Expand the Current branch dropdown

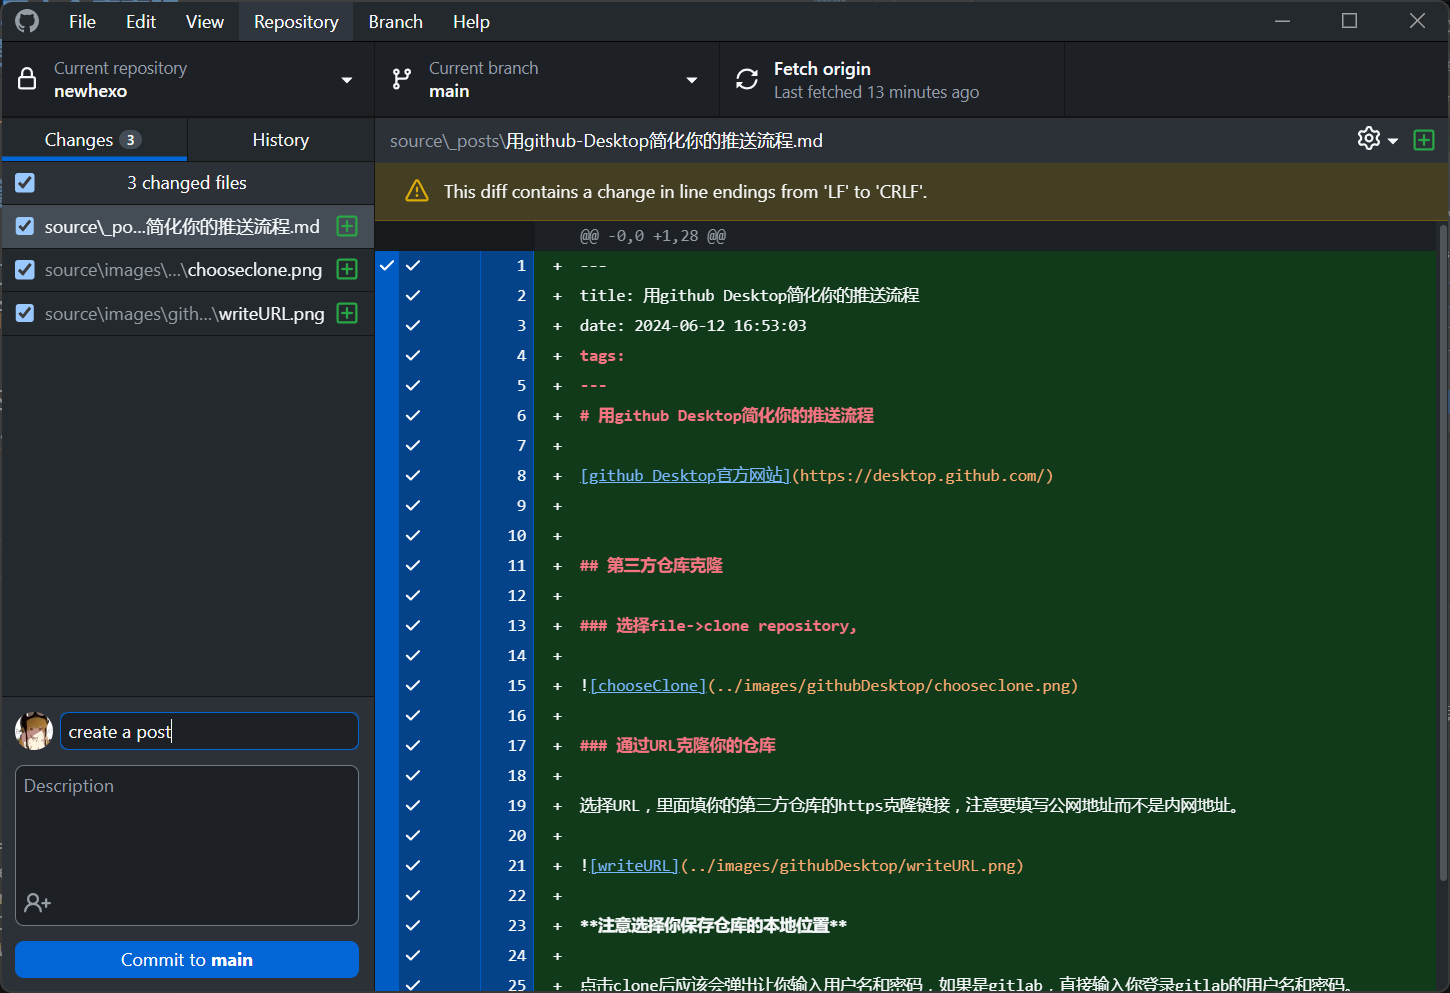point(691,80)
